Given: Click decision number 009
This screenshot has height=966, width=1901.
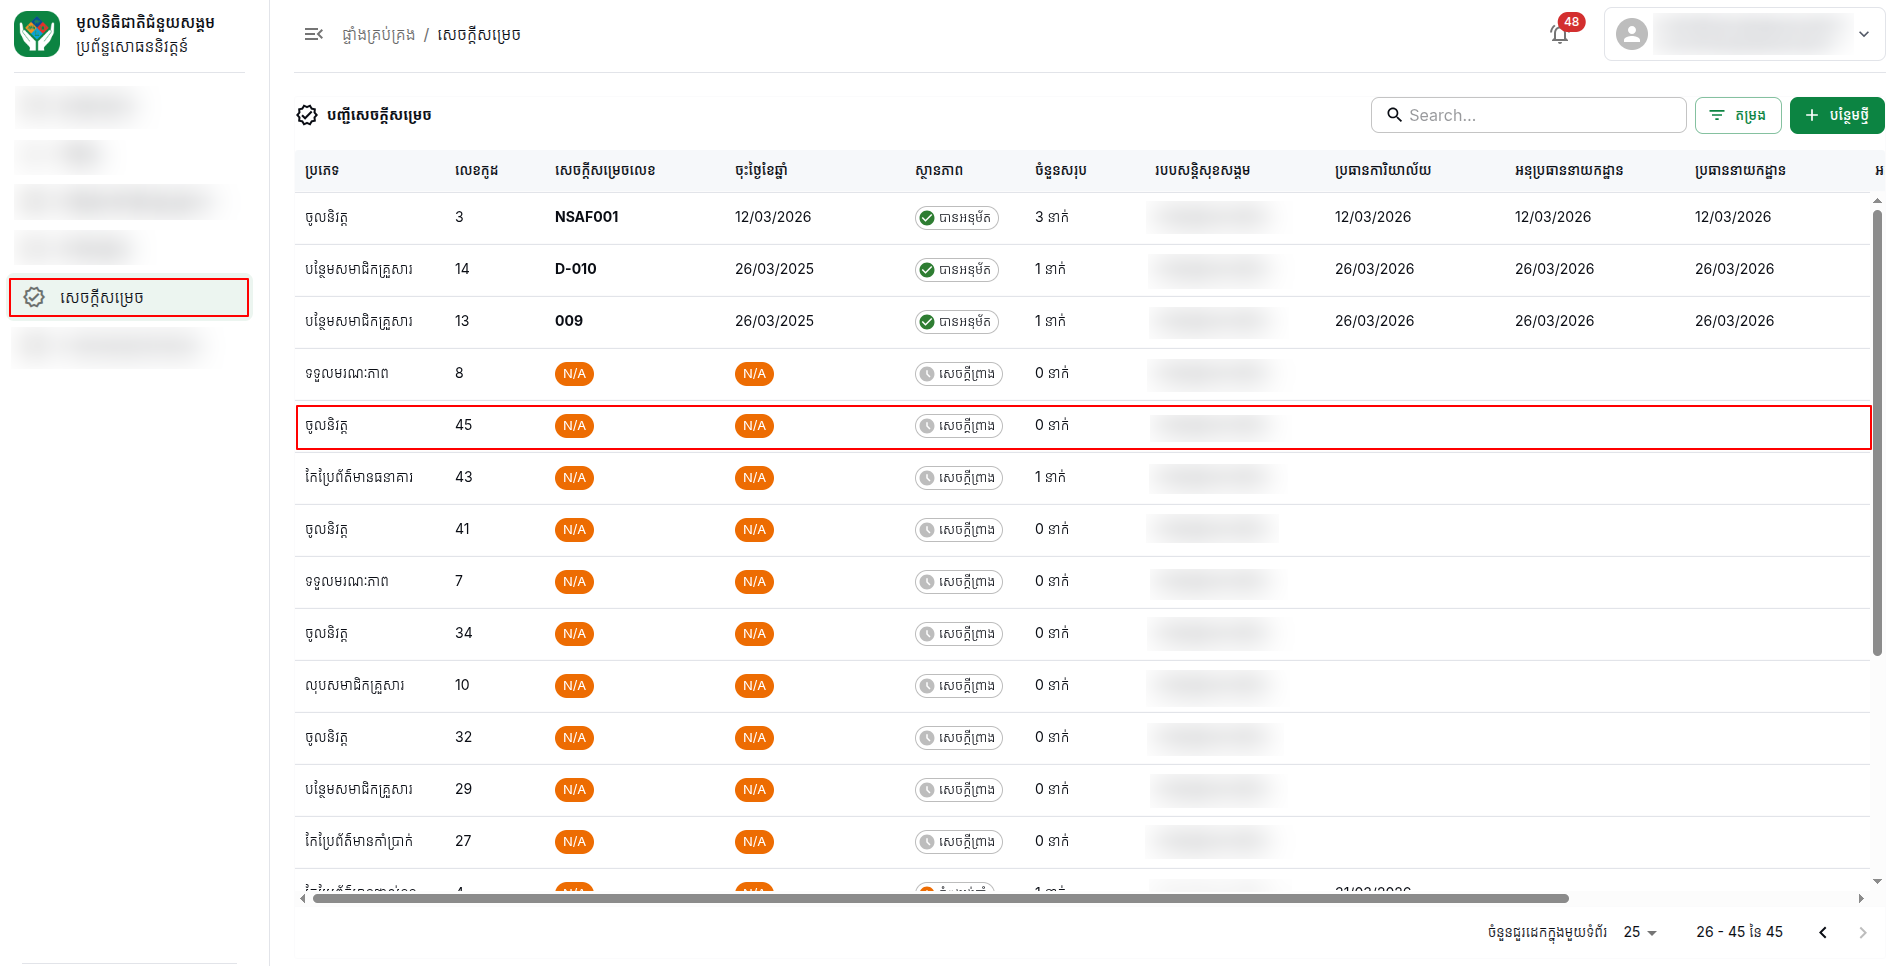Looking at the screenshot, I should coord(569,321).
